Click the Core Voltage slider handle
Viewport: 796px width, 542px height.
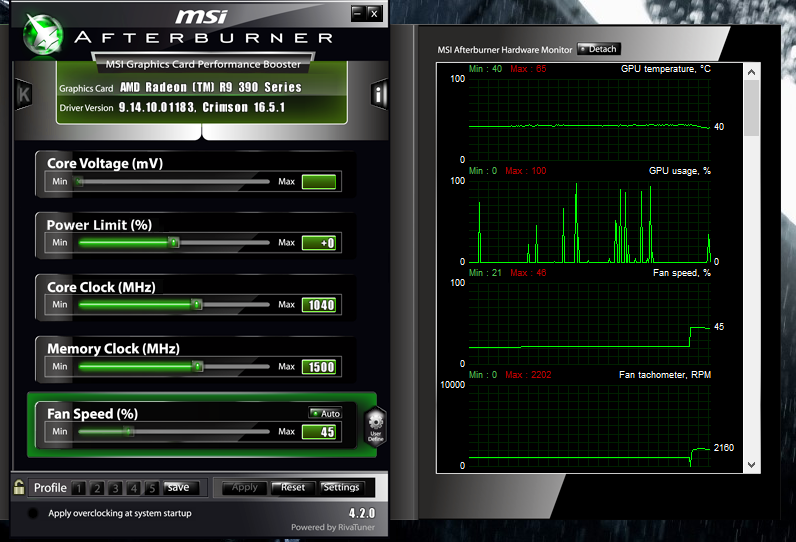(x=78, y=181)
